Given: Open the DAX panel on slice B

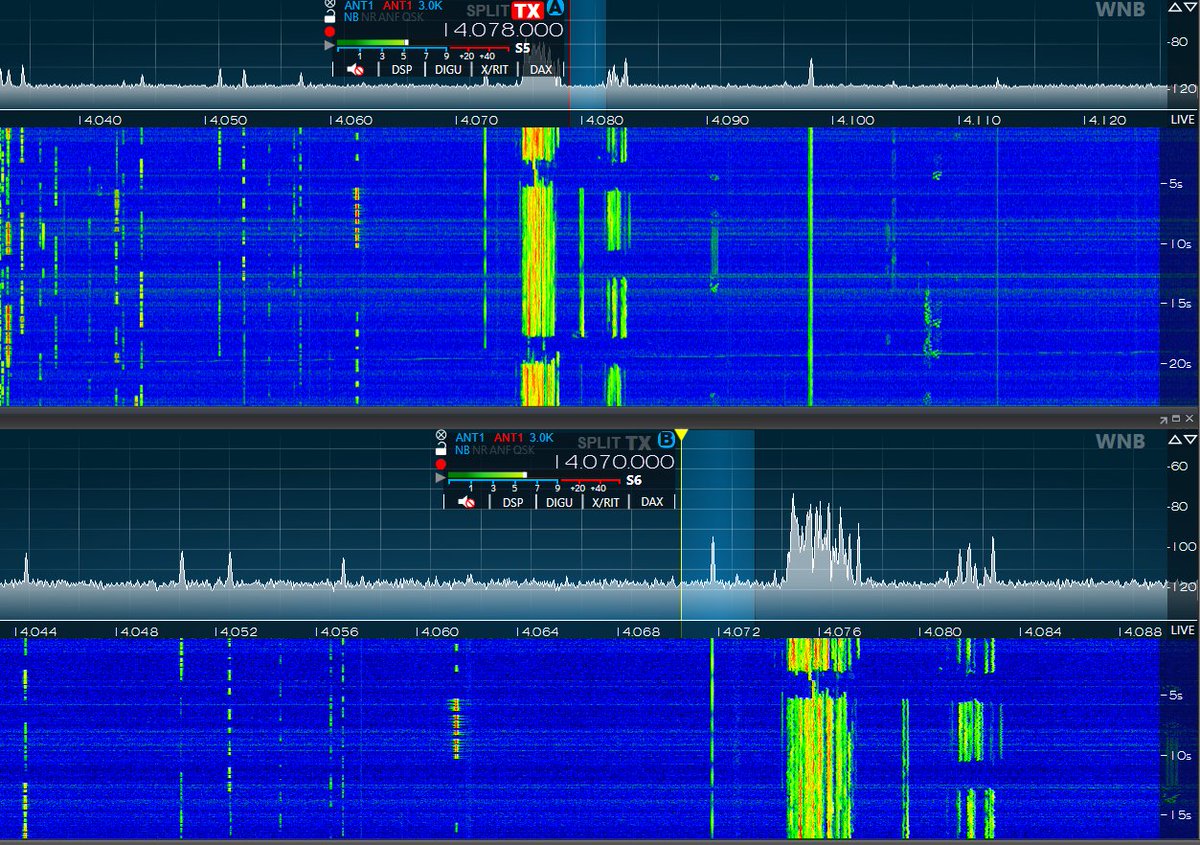Looking at the screenshot, I should (x=652, y=501).
